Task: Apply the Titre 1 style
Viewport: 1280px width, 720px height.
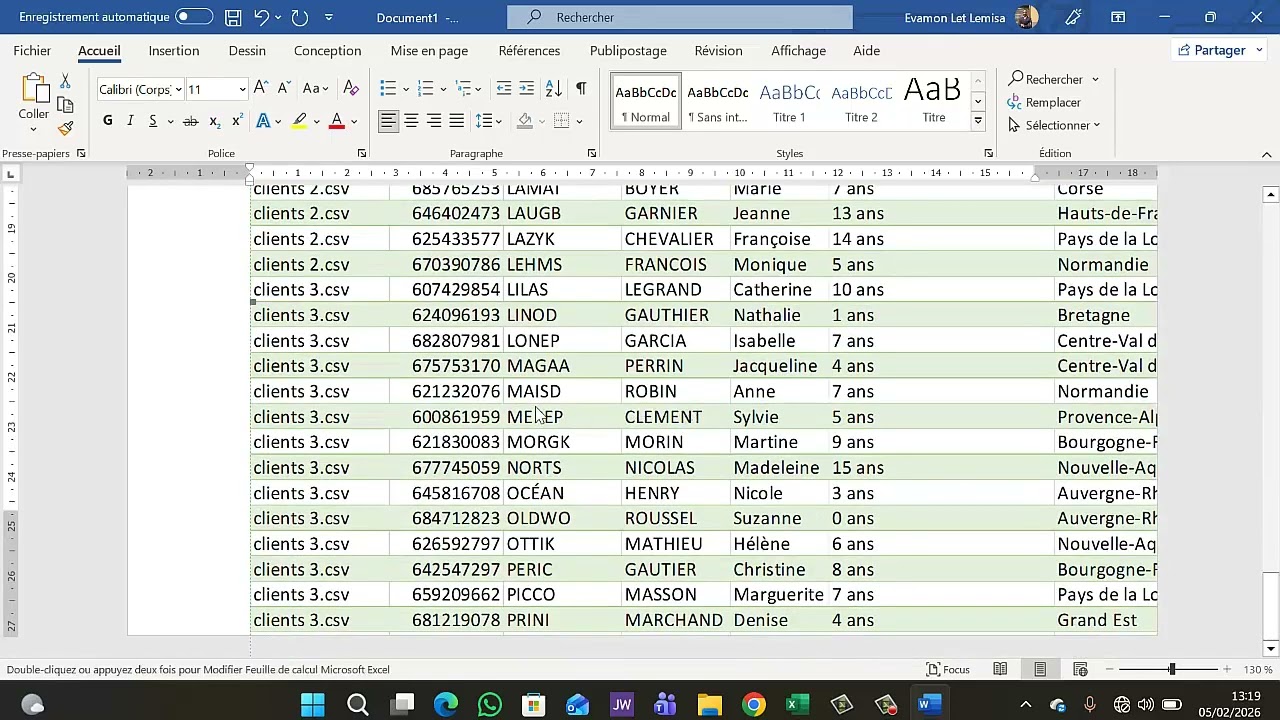Action: tap(789, 102)
